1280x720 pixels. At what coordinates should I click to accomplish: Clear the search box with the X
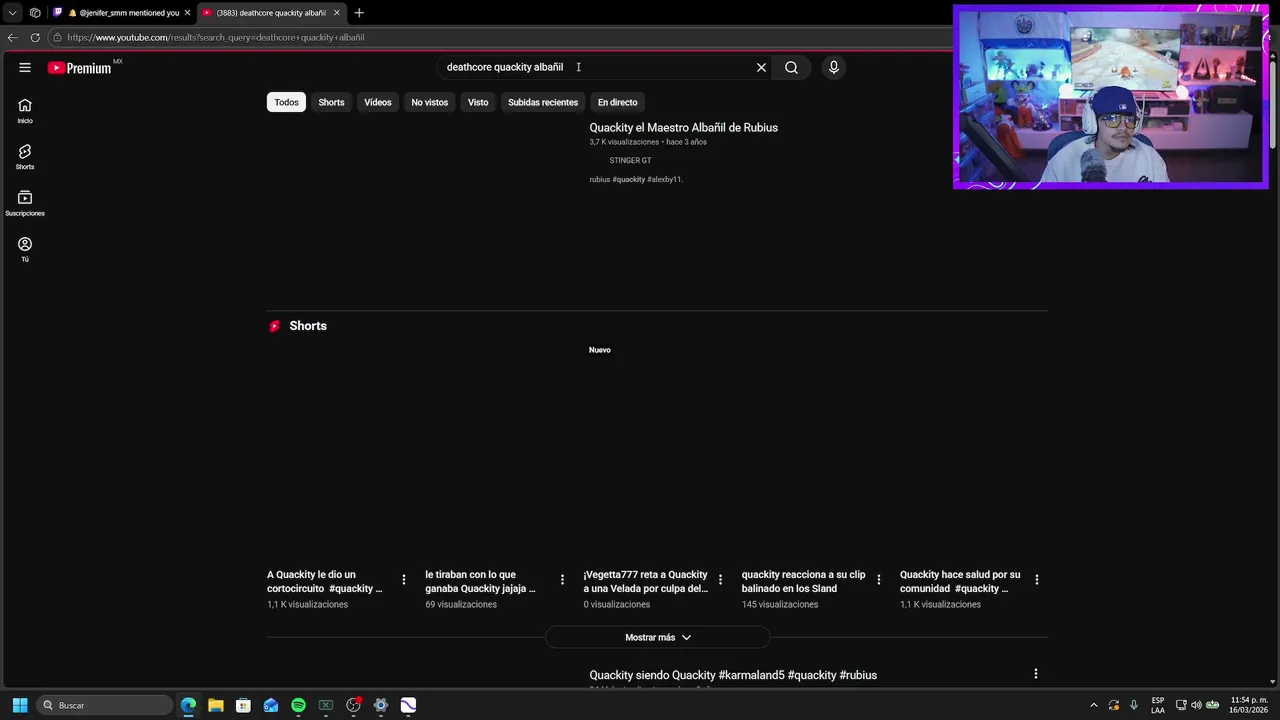(761, 67)
